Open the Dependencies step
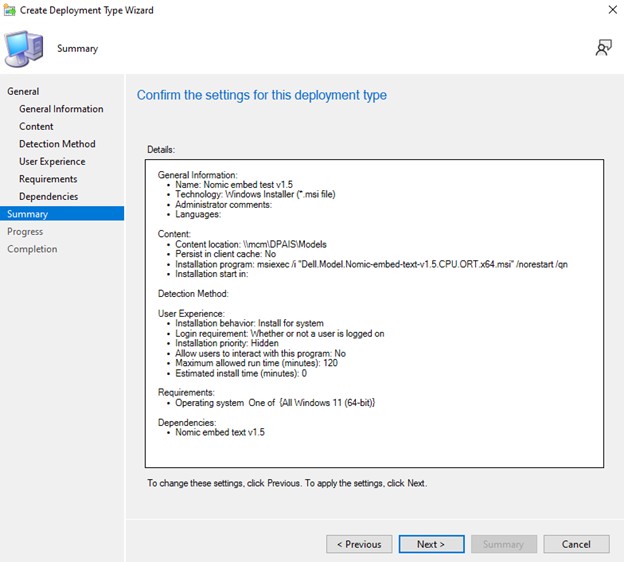 coord(48,196)
